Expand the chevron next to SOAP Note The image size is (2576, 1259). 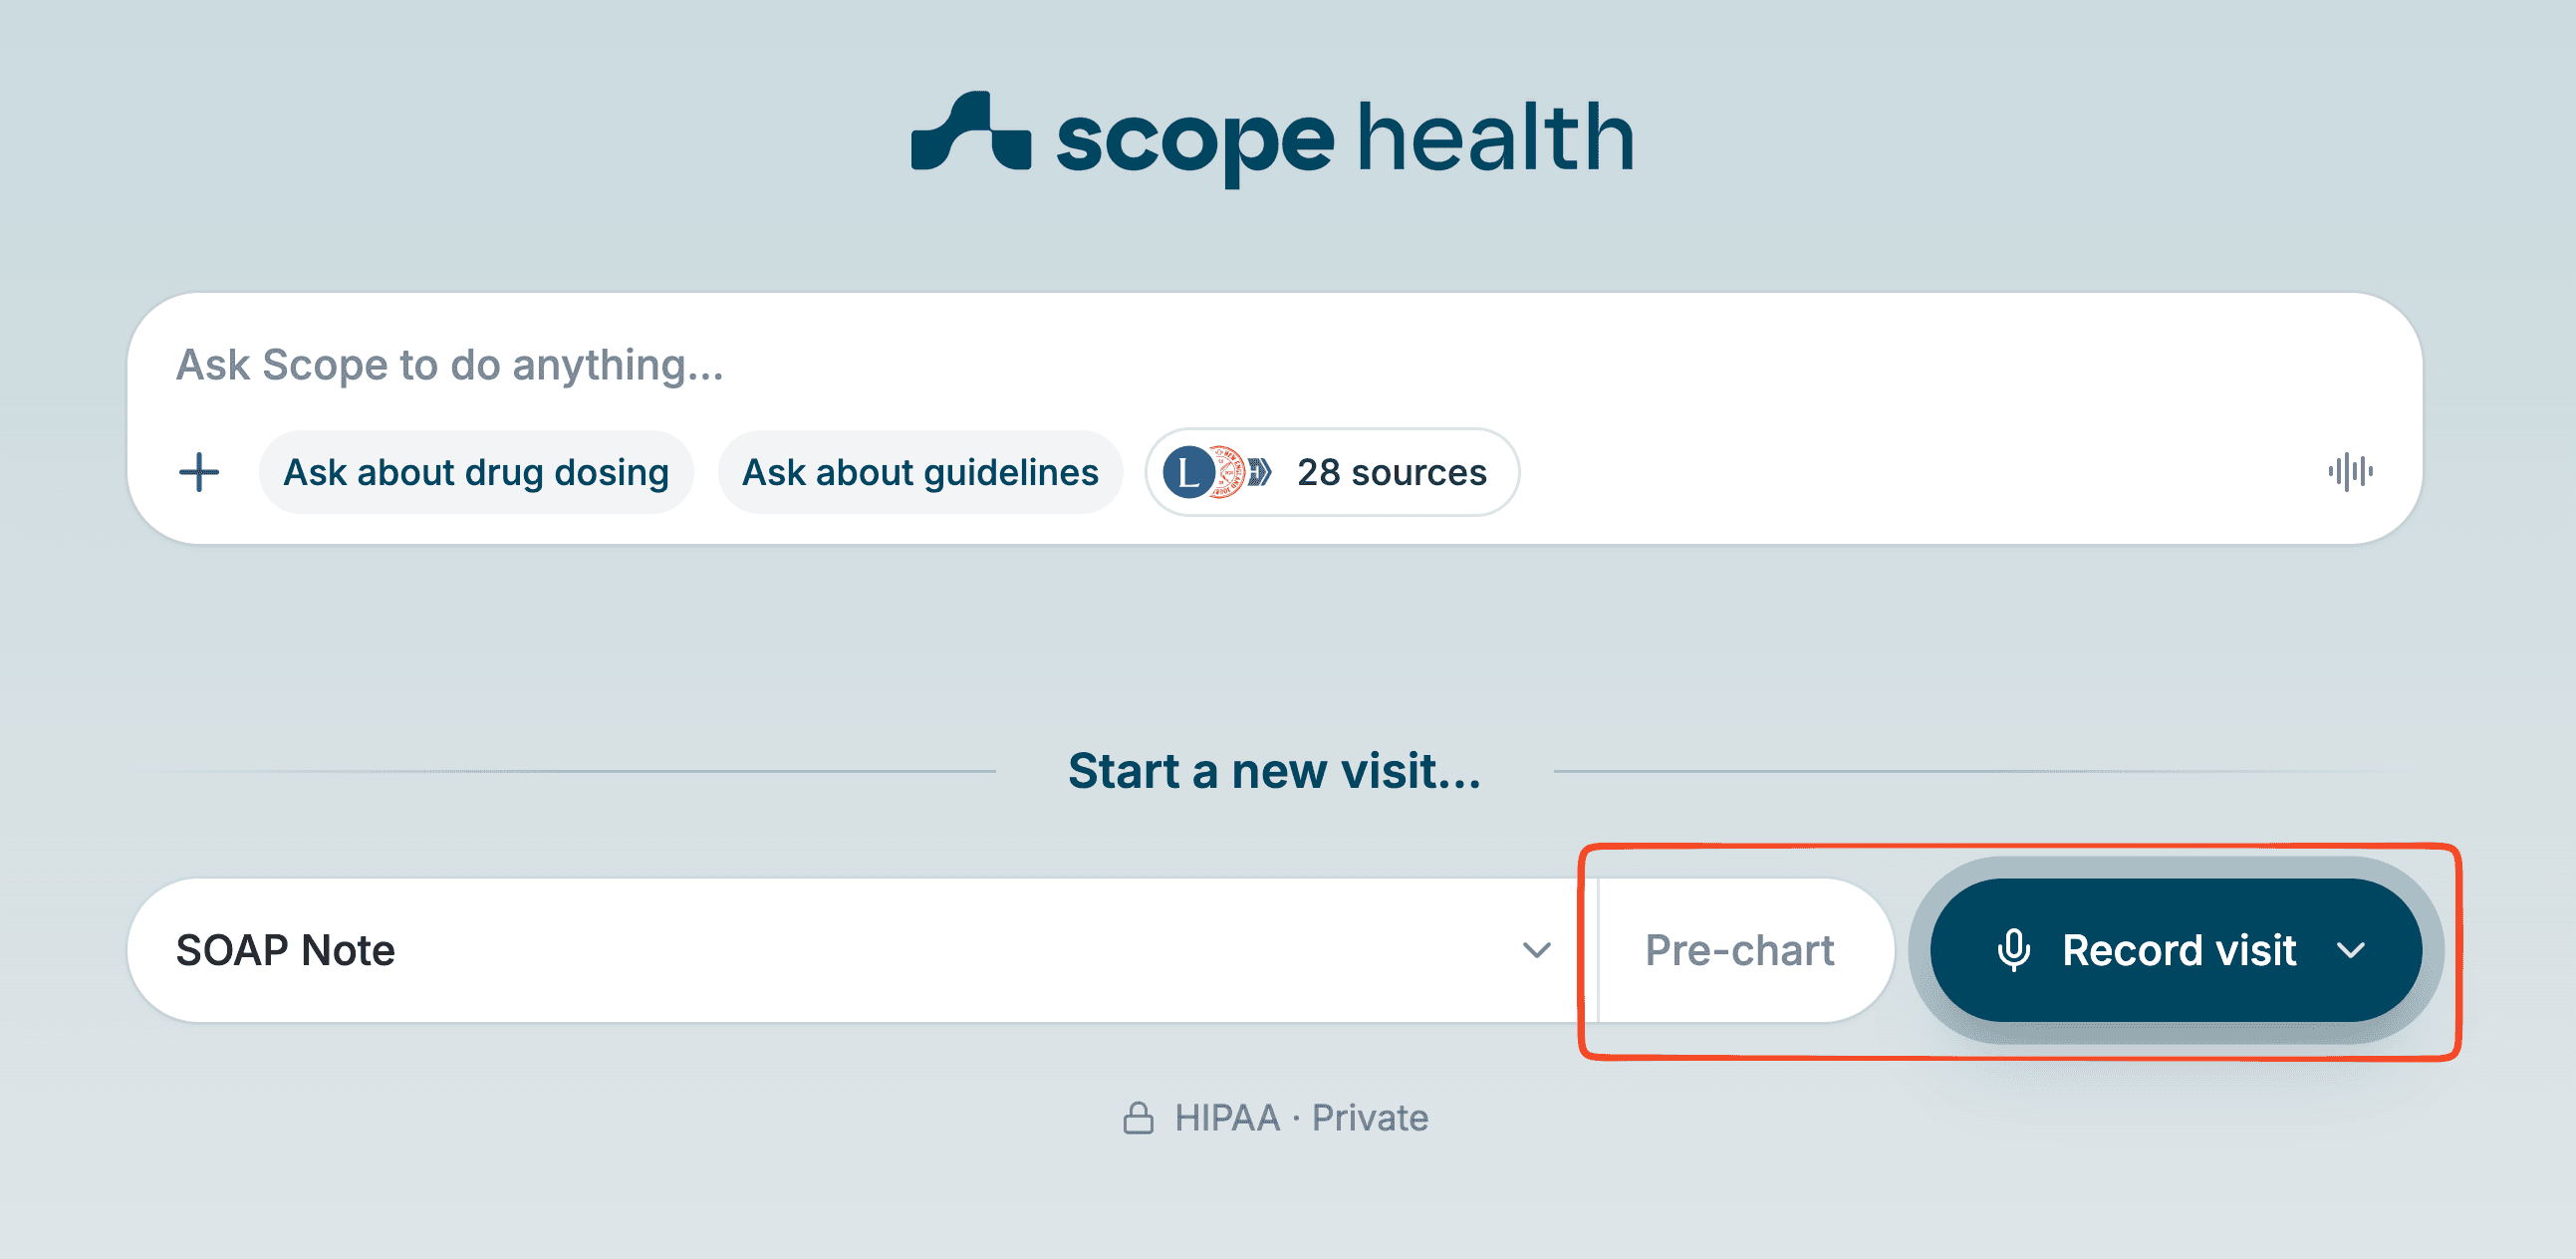tap(1536, 950)
